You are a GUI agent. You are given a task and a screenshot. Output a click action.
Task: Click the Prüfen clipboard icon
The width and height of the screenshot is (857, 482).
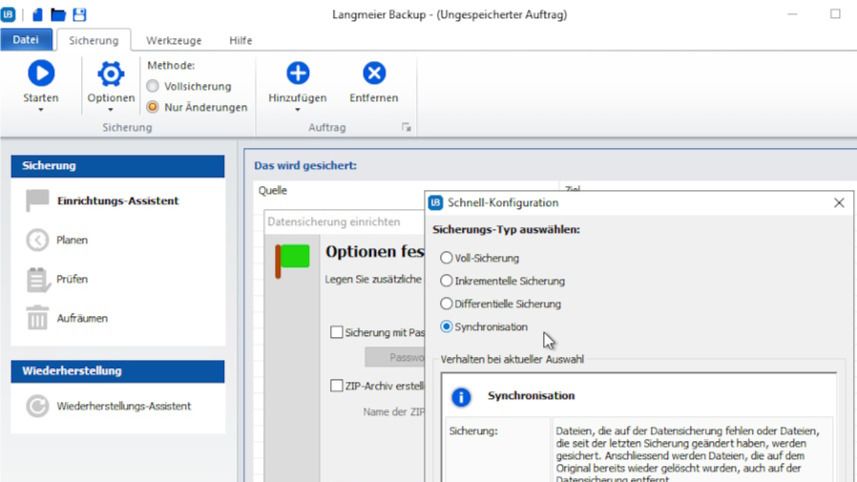tap(38, 280)
